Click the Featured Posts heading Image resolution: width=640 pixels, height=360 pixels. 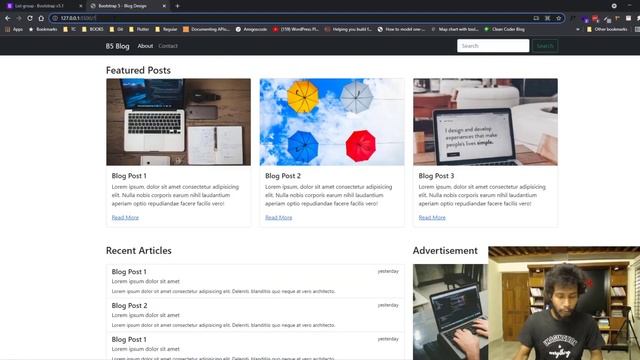click(138, 70)
